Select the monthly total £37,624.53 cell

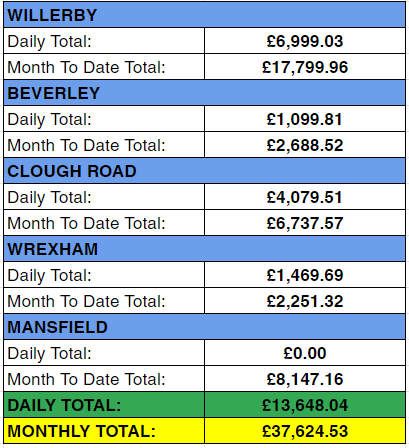(x=305, y=431)
